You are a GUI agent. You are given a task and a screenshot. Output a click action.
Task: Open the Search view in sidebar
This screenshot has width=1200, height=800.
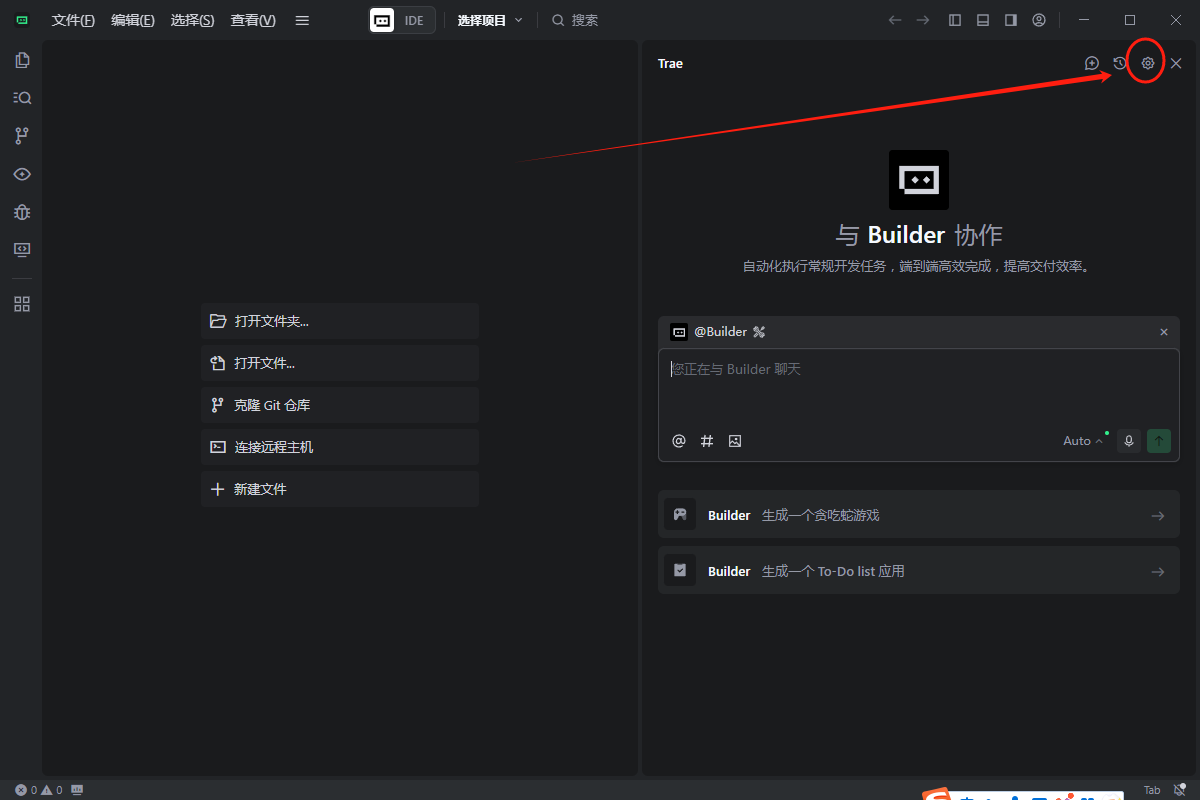coord(22,98)
